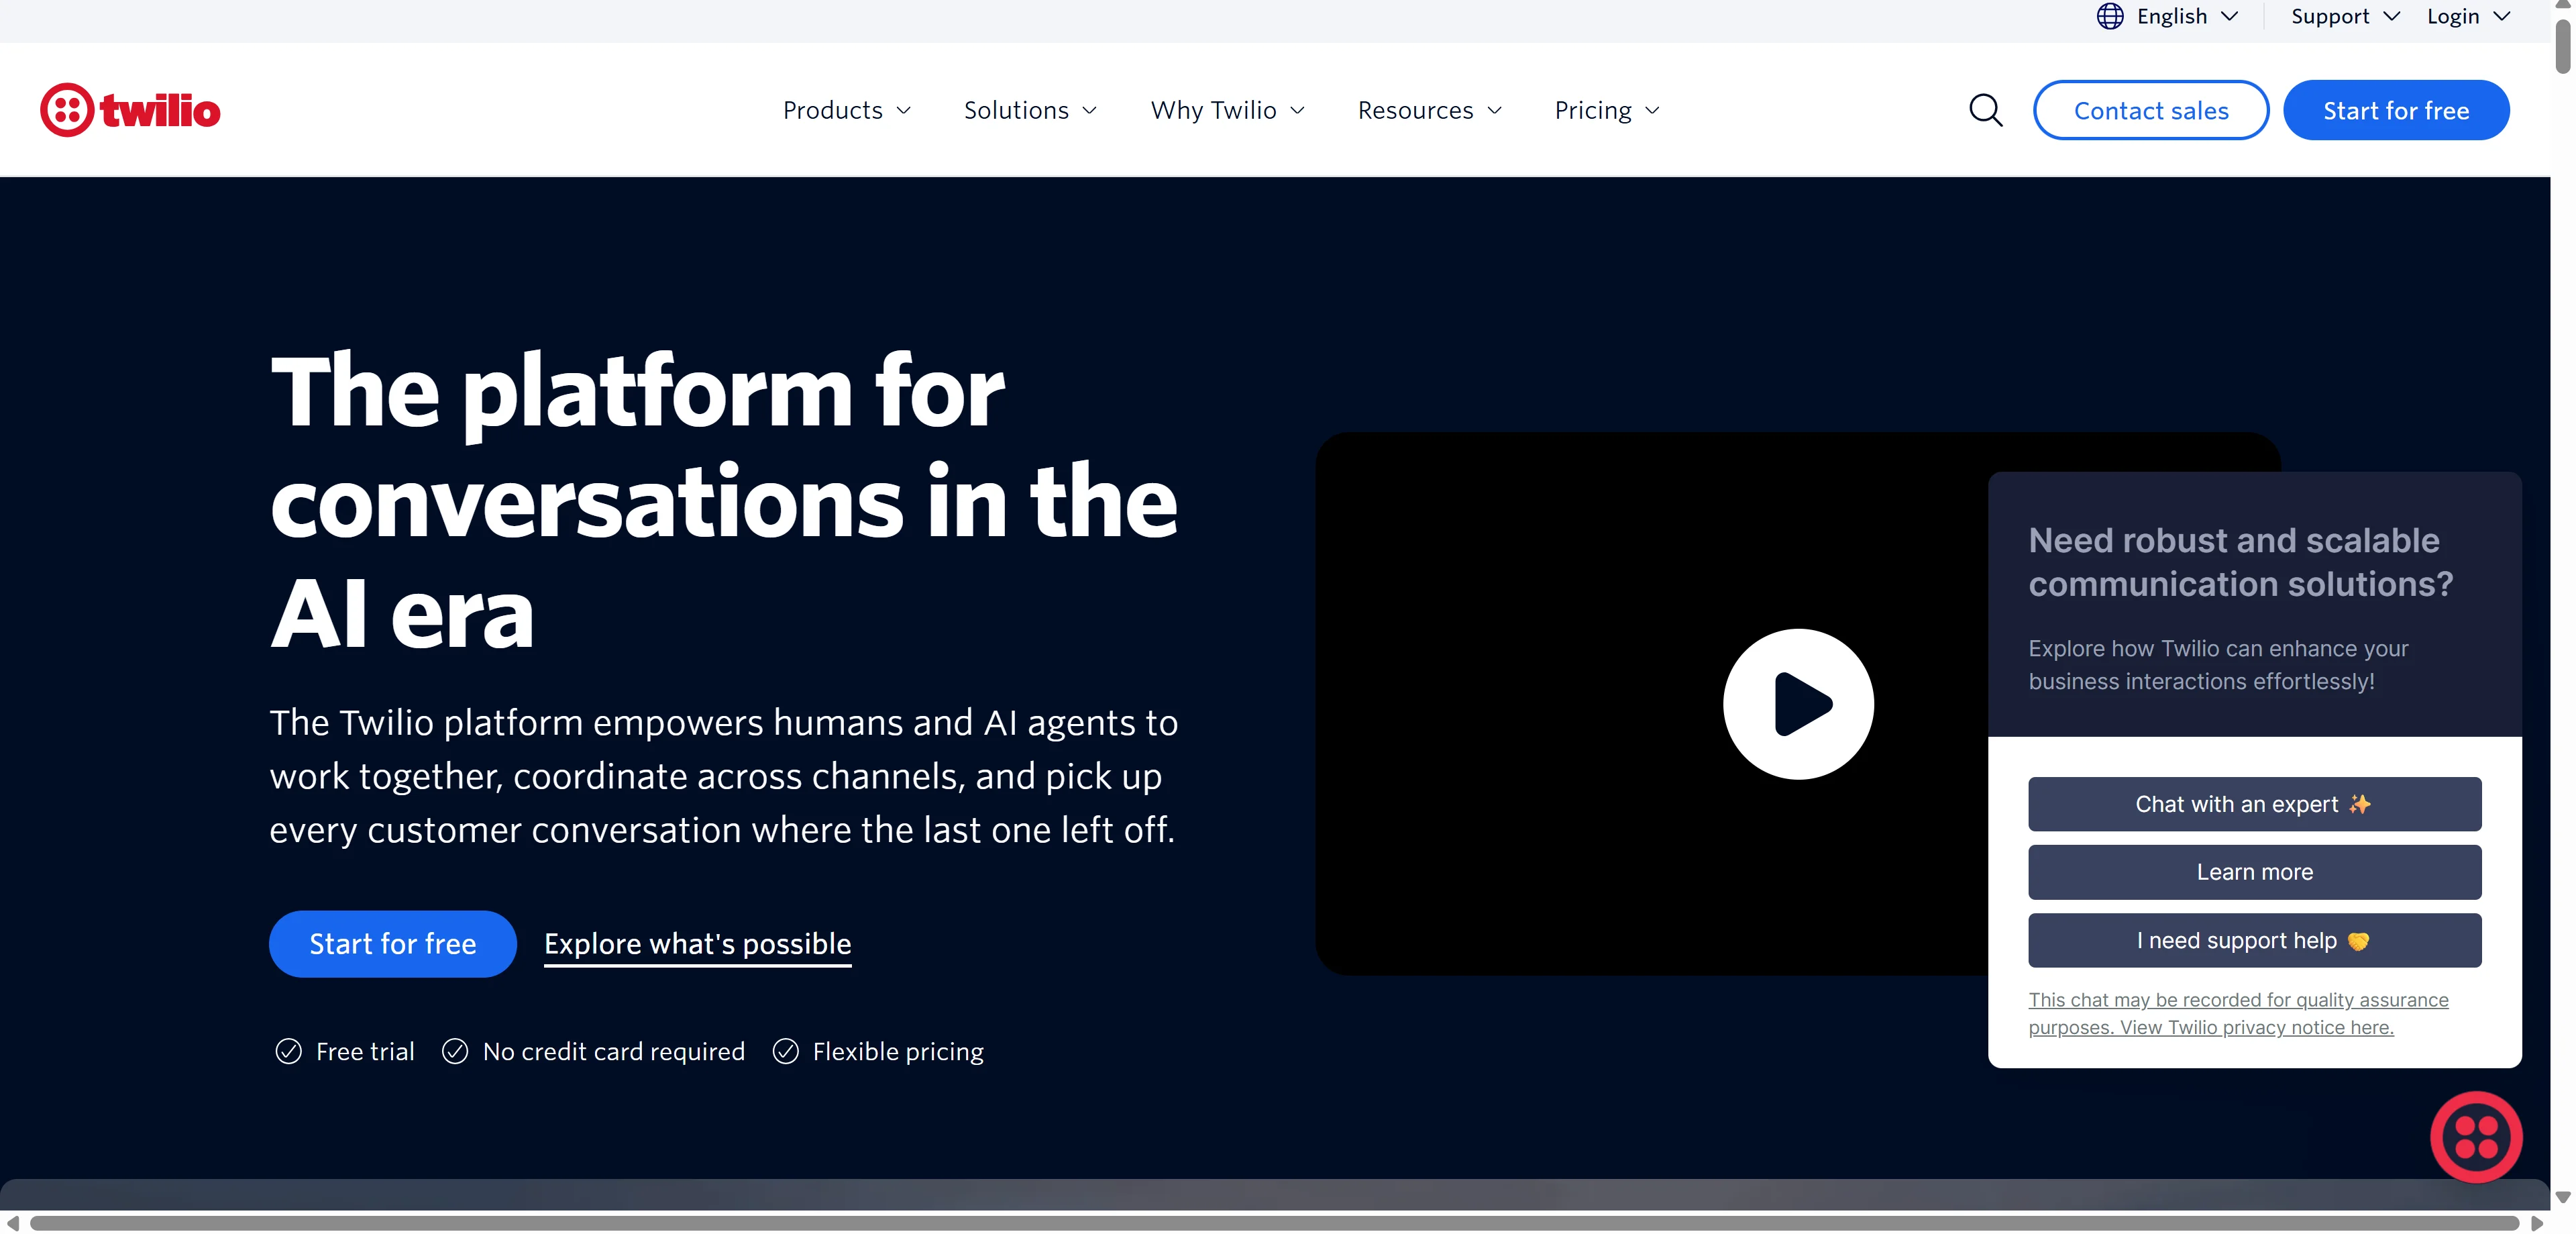Play the hero video

coord(1798,704)
